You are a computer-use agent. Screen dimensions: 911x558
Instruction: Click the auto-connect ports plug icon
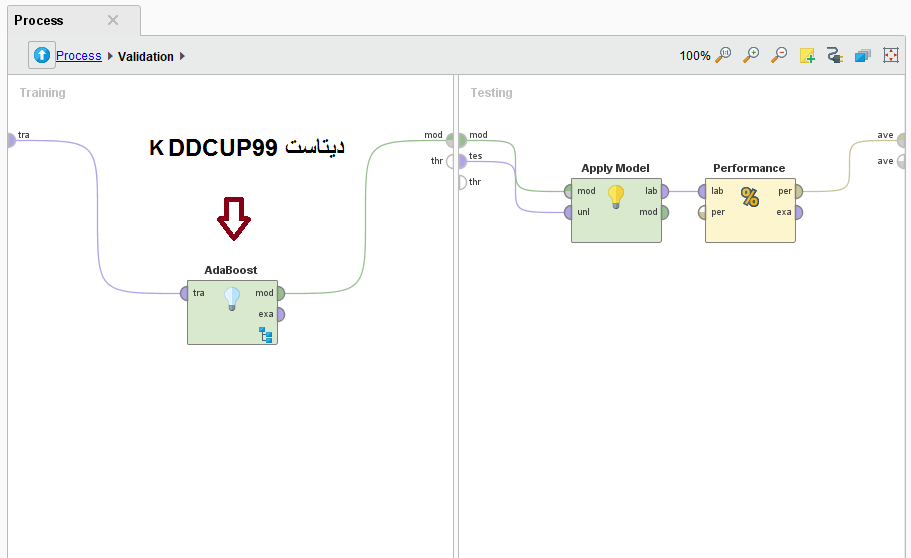click(x=834, y=56)
